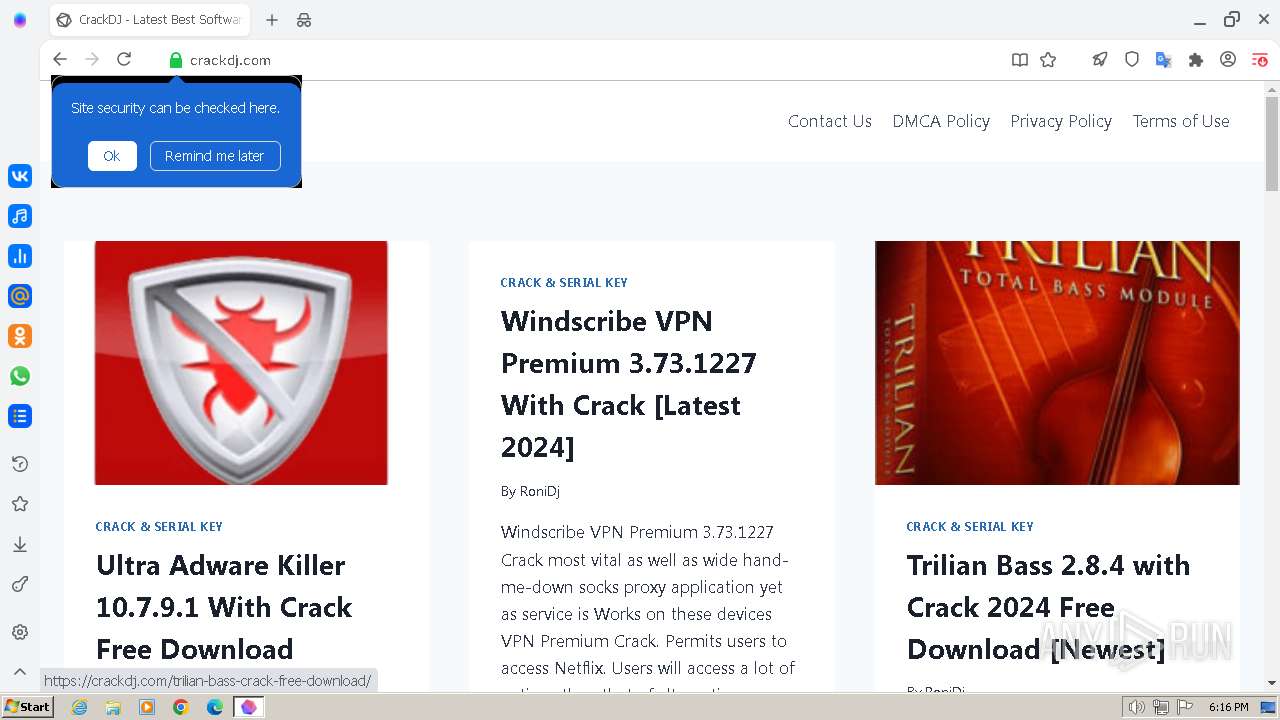Open Google Translate extension icon
The image size is (1280, 720).
click(x=1163, y=60)
